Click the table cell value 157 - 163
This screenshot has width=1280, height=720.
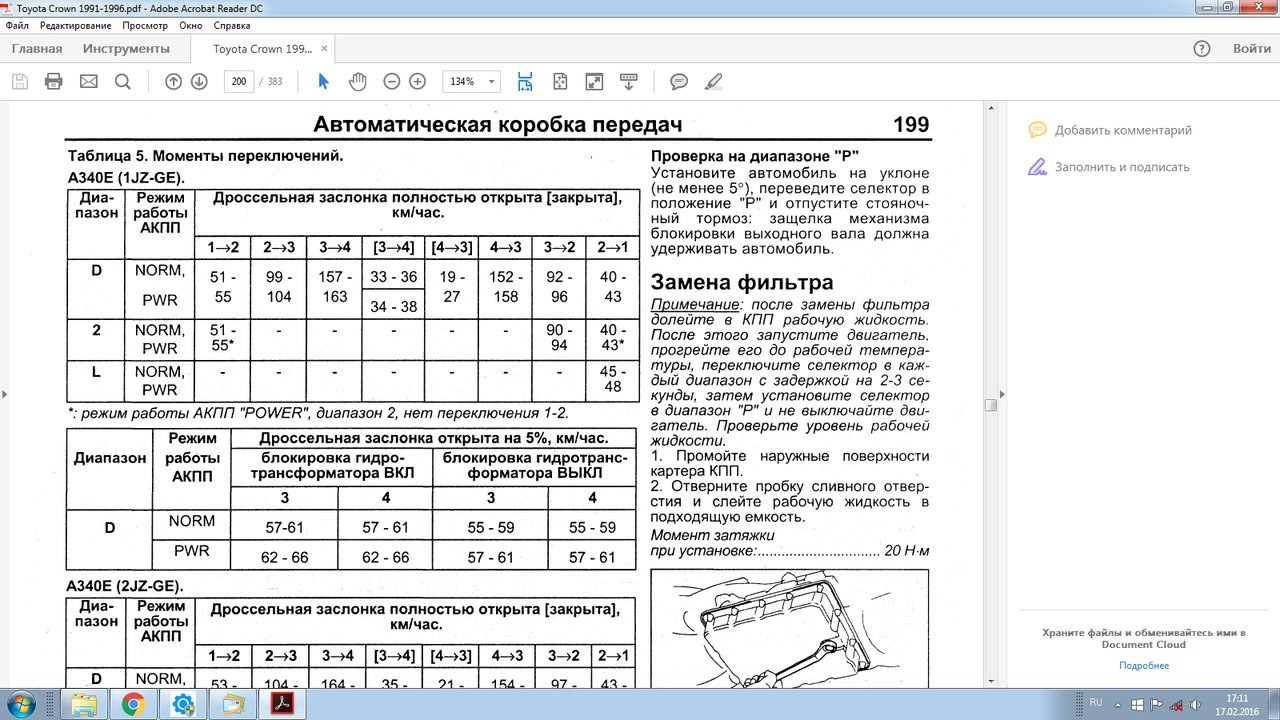335,286
